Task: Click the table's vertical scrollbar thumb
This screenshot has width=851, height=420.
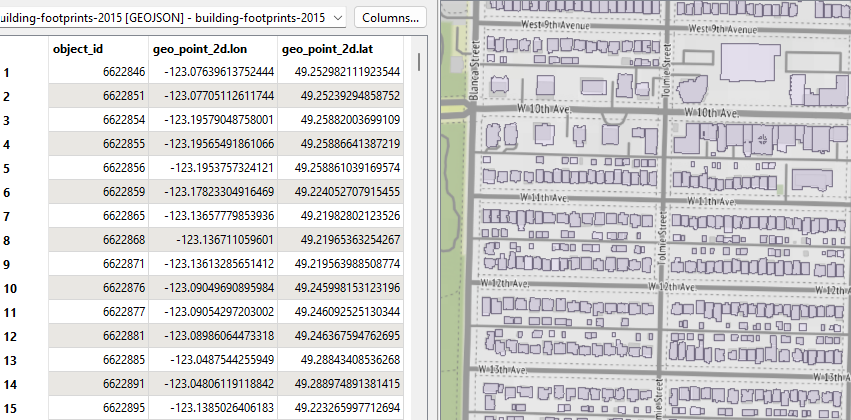Action: pyautogui.click(x=419, y=62)
